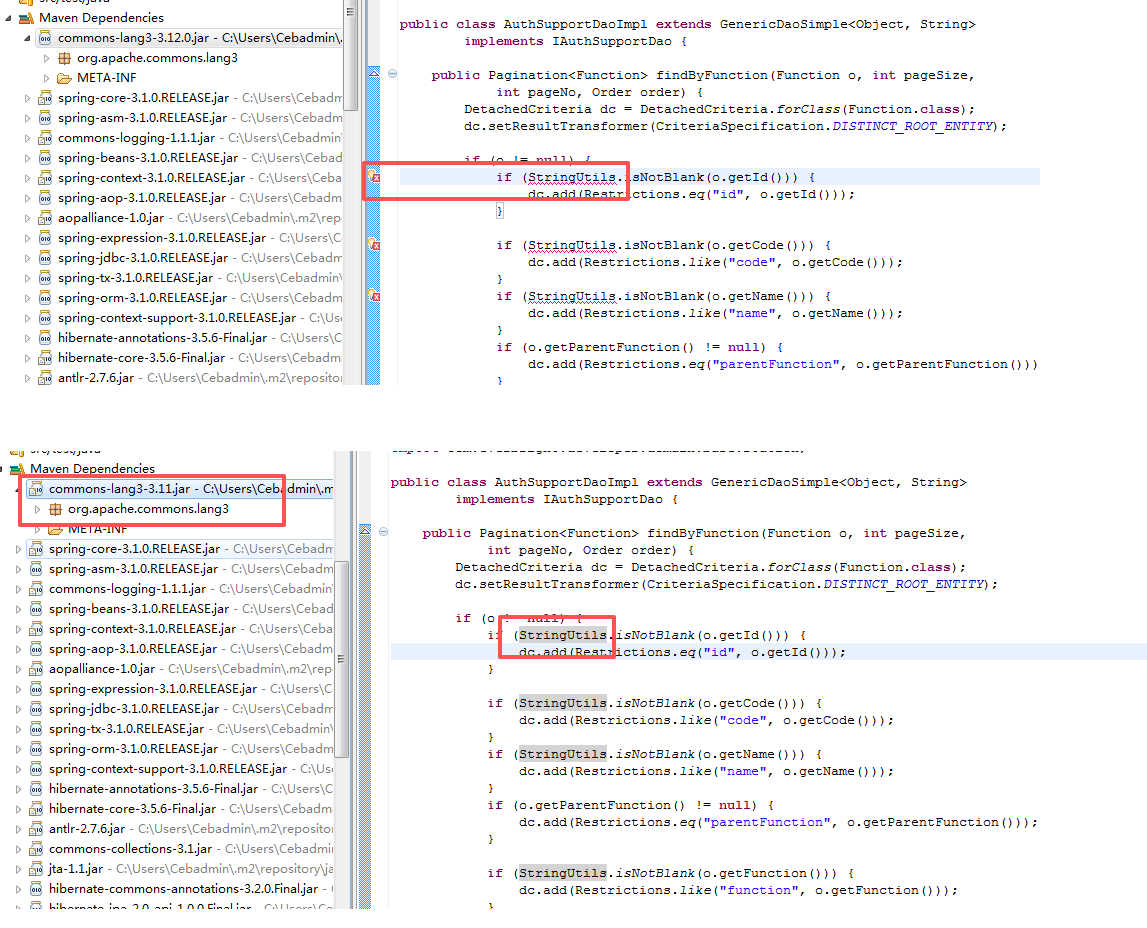The height and width of the screenshot is (928, 1147).
Task: Expand spring-expression jar in the lower tree
Action: click(18, 689)
